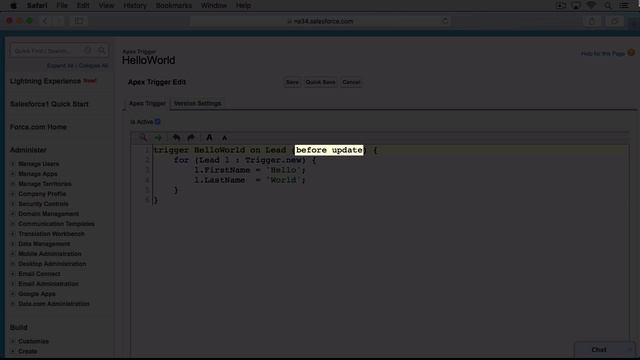
Task: Open Spotlight search in menu bar
Action: 608,5
